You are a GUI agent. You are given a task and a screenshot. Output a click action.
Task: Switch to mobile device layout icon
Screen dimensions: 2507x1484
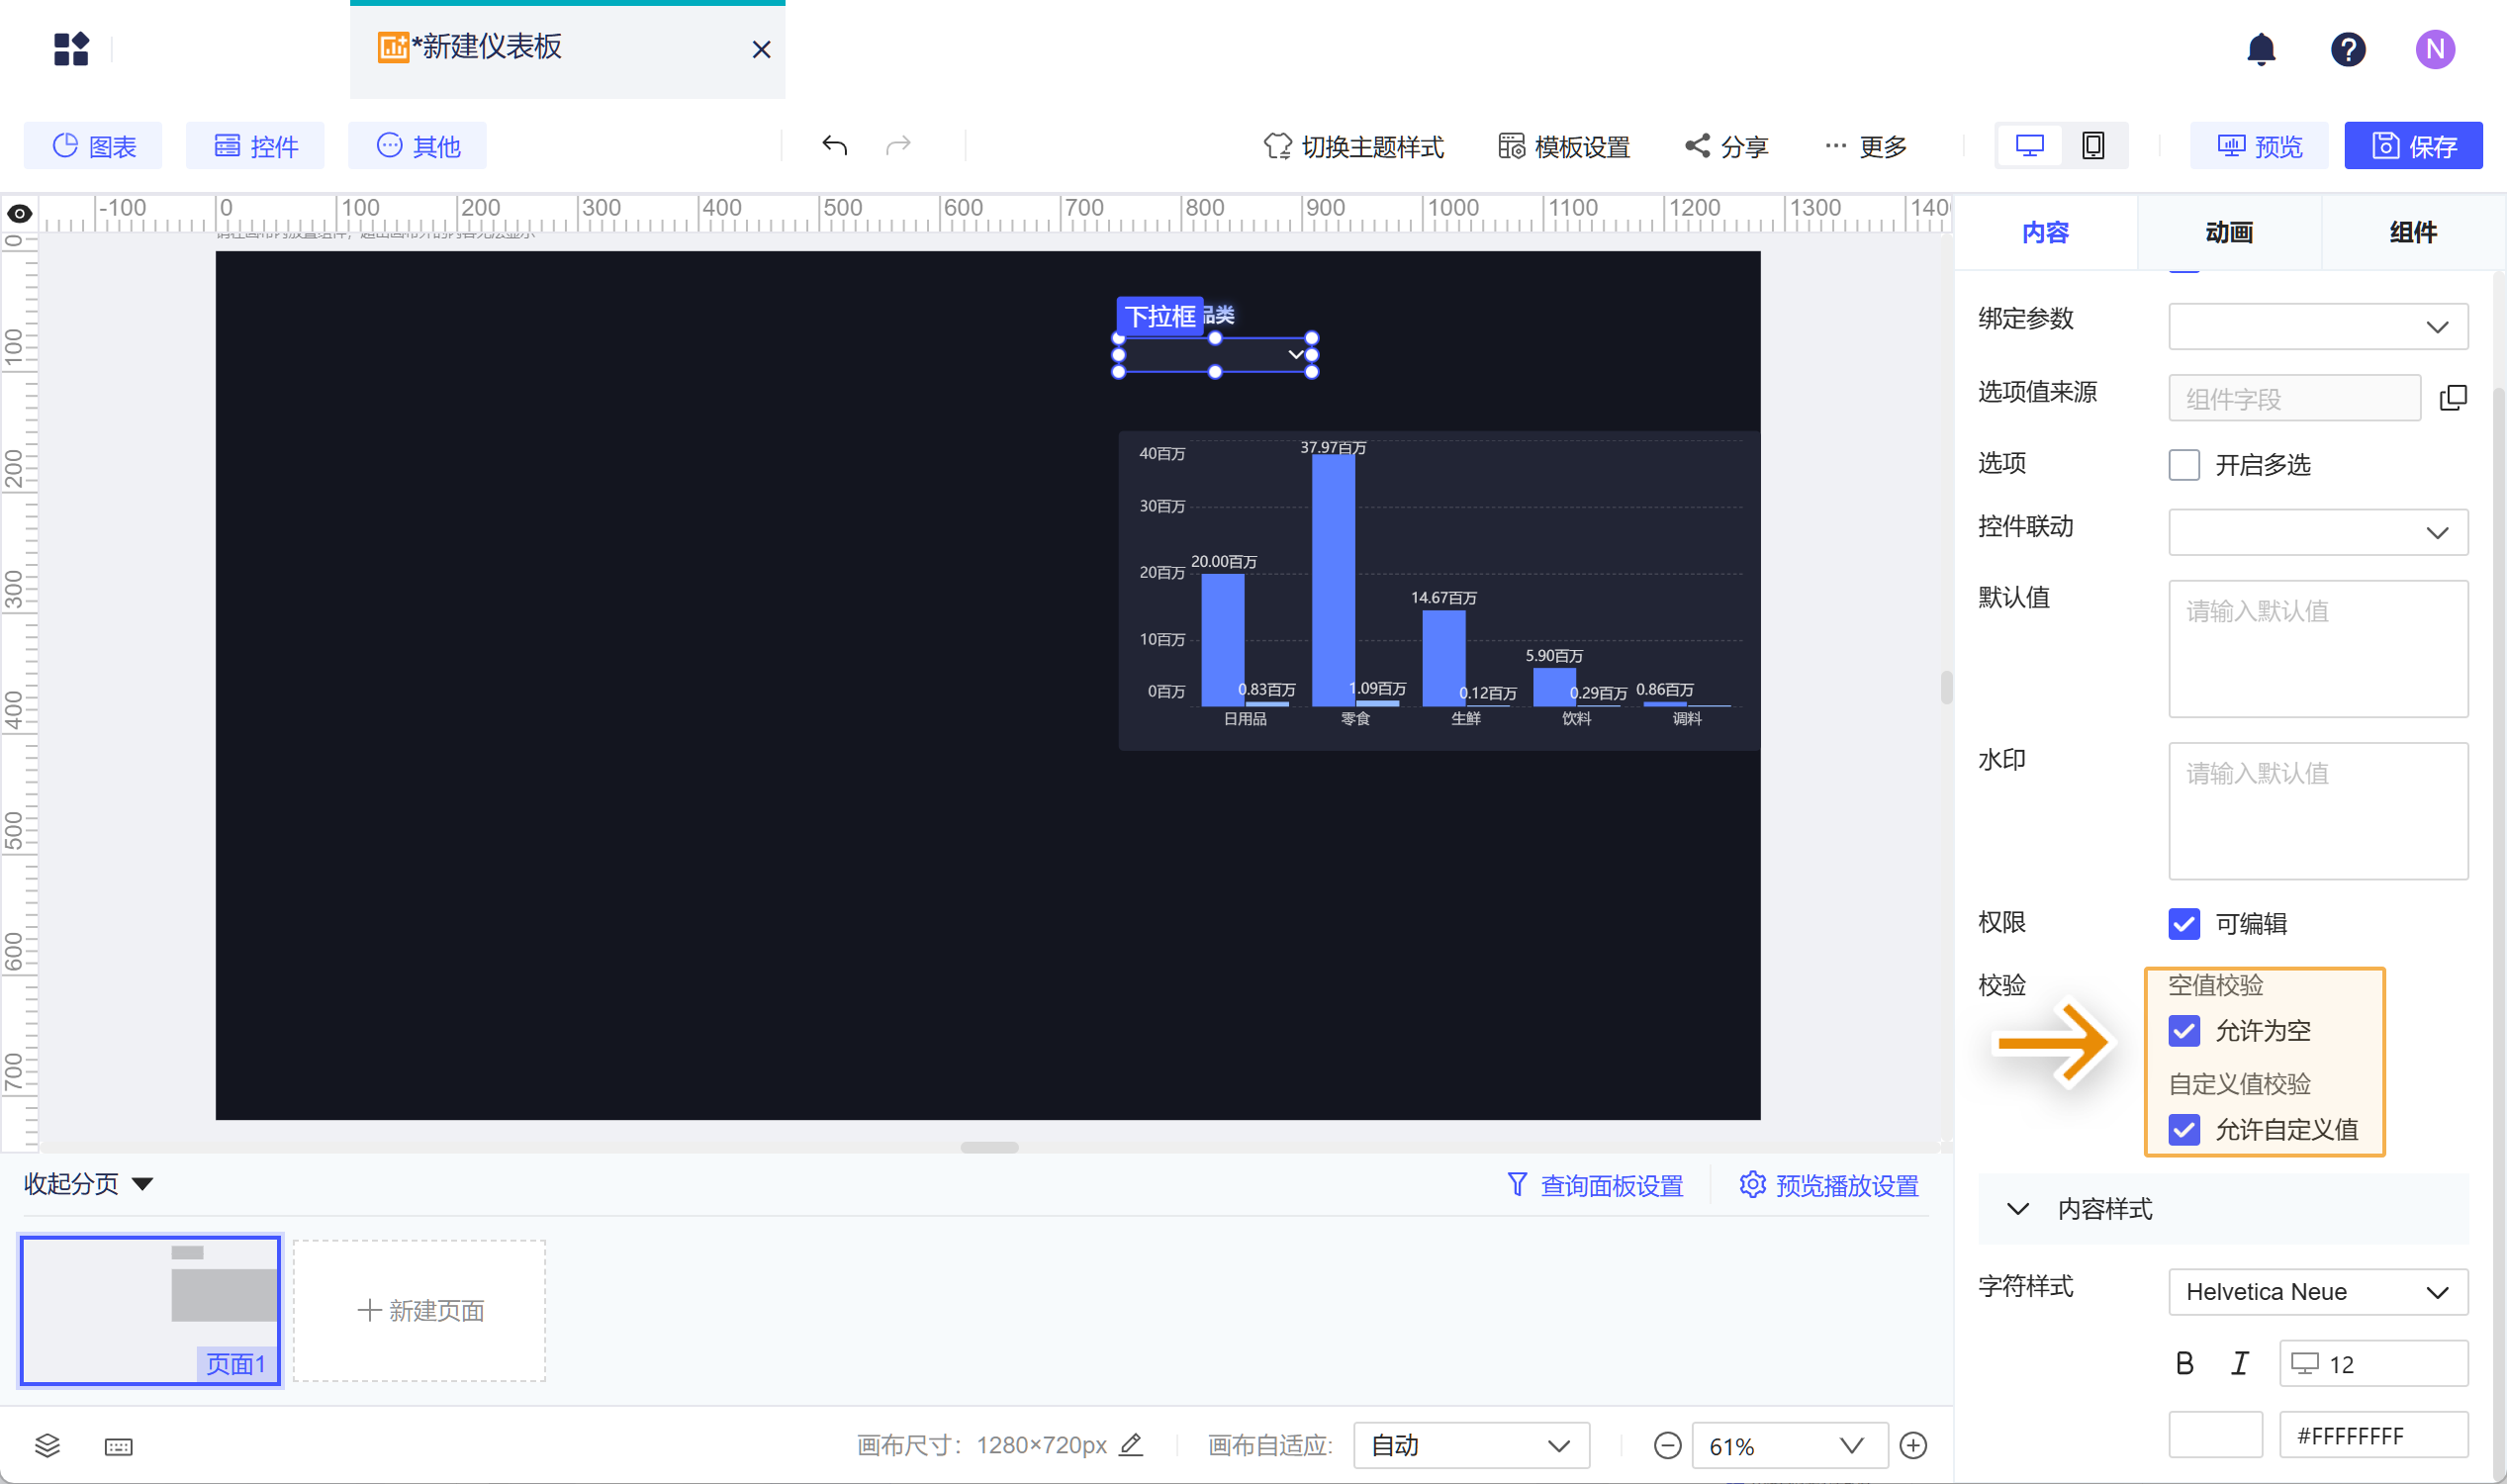2092,146
